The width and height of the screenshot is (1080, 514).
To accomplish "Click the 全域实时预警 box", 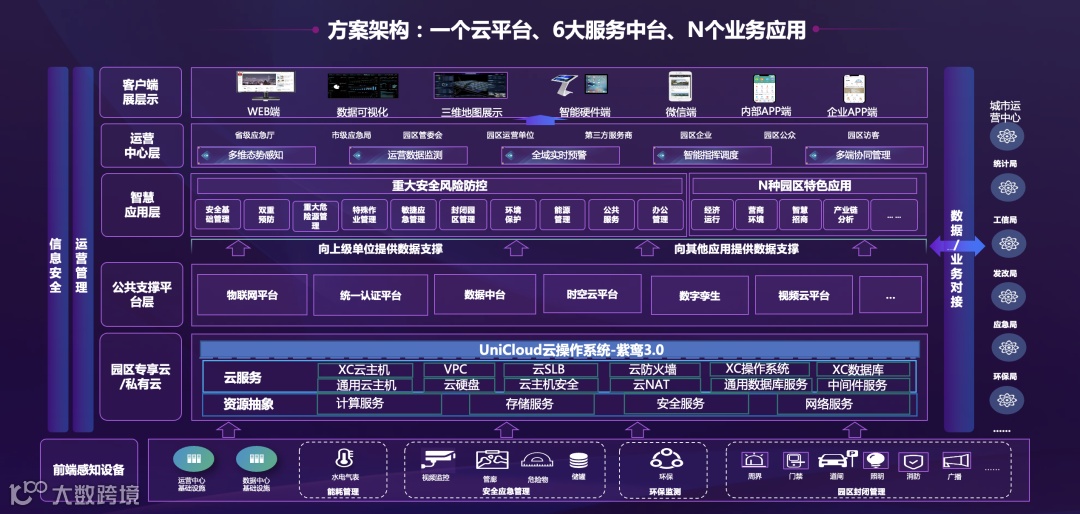I will coord(560,155).
